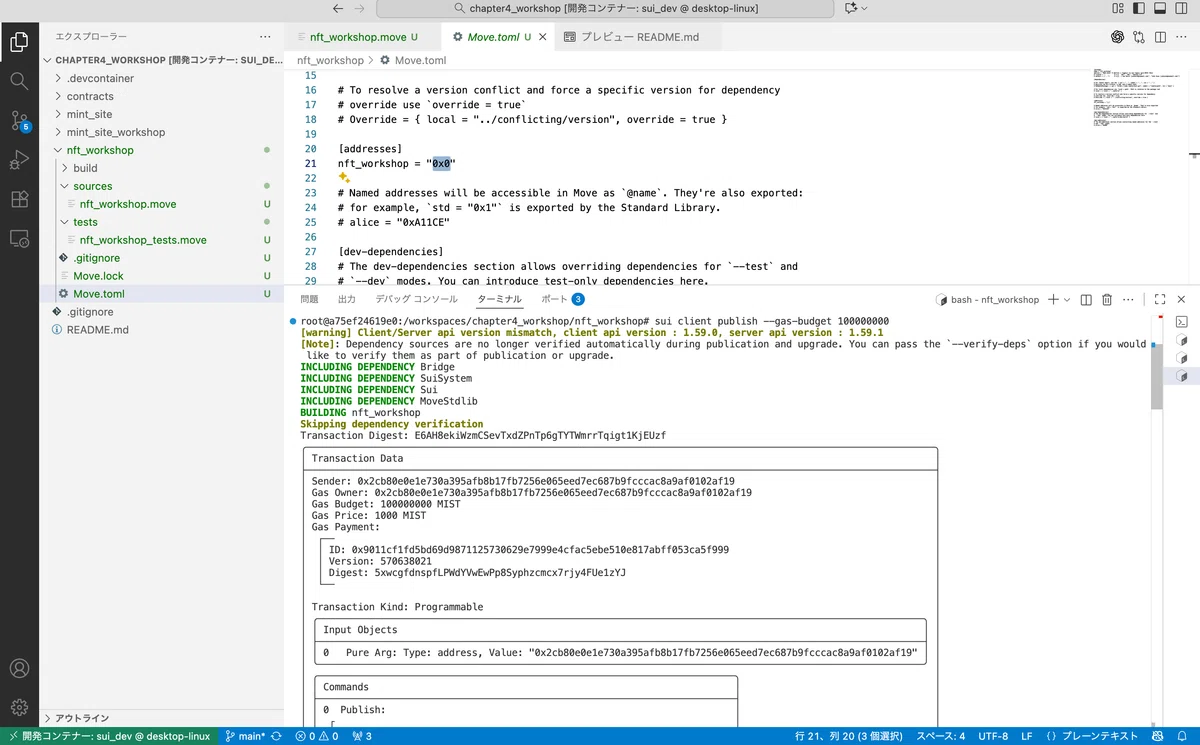The height and width of the screenshot is (745, 1200).
Task: Open the Explorer view in activity bar
Action: pos(19,42)
